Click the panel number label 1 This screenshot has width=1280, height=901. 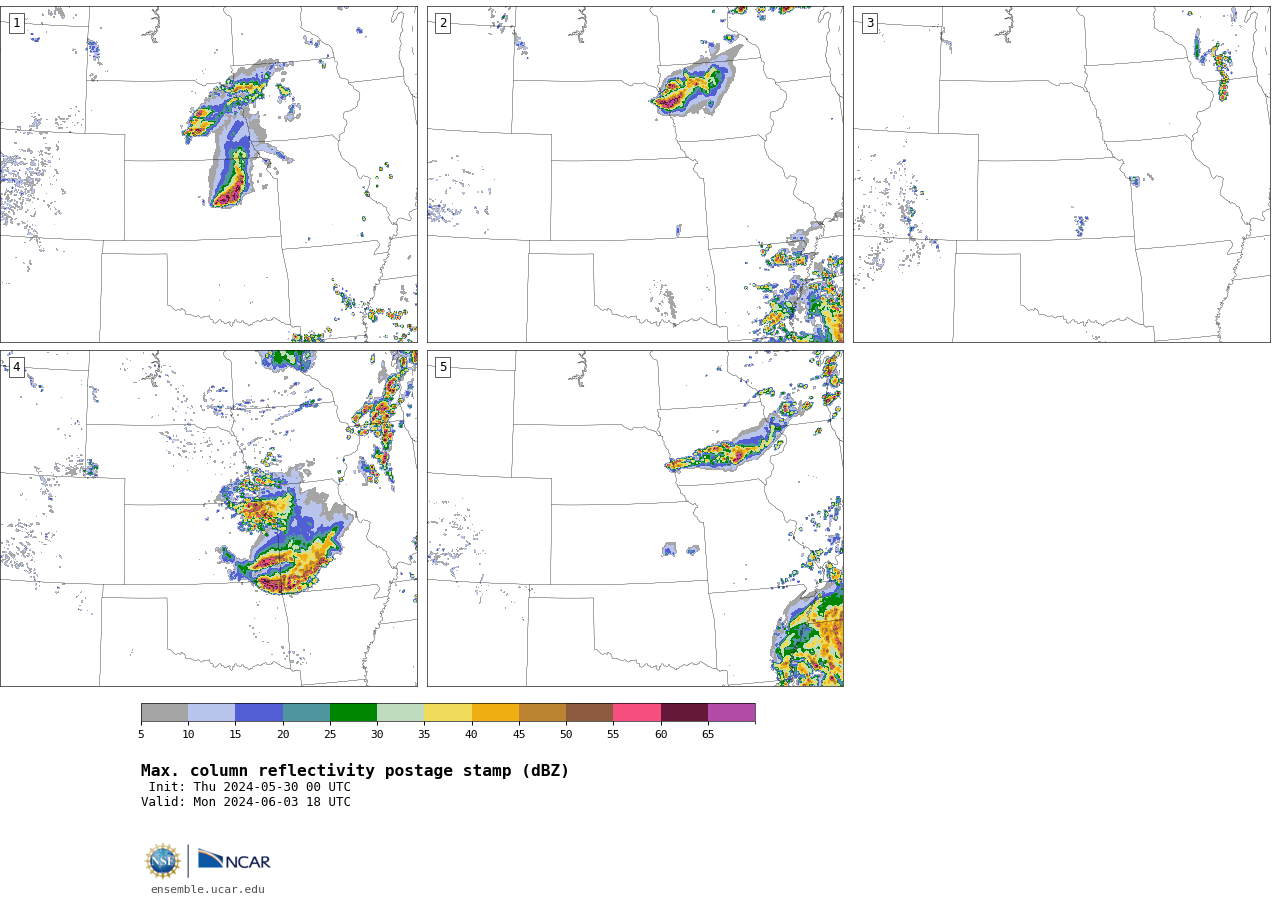click(x=16, y=23)
